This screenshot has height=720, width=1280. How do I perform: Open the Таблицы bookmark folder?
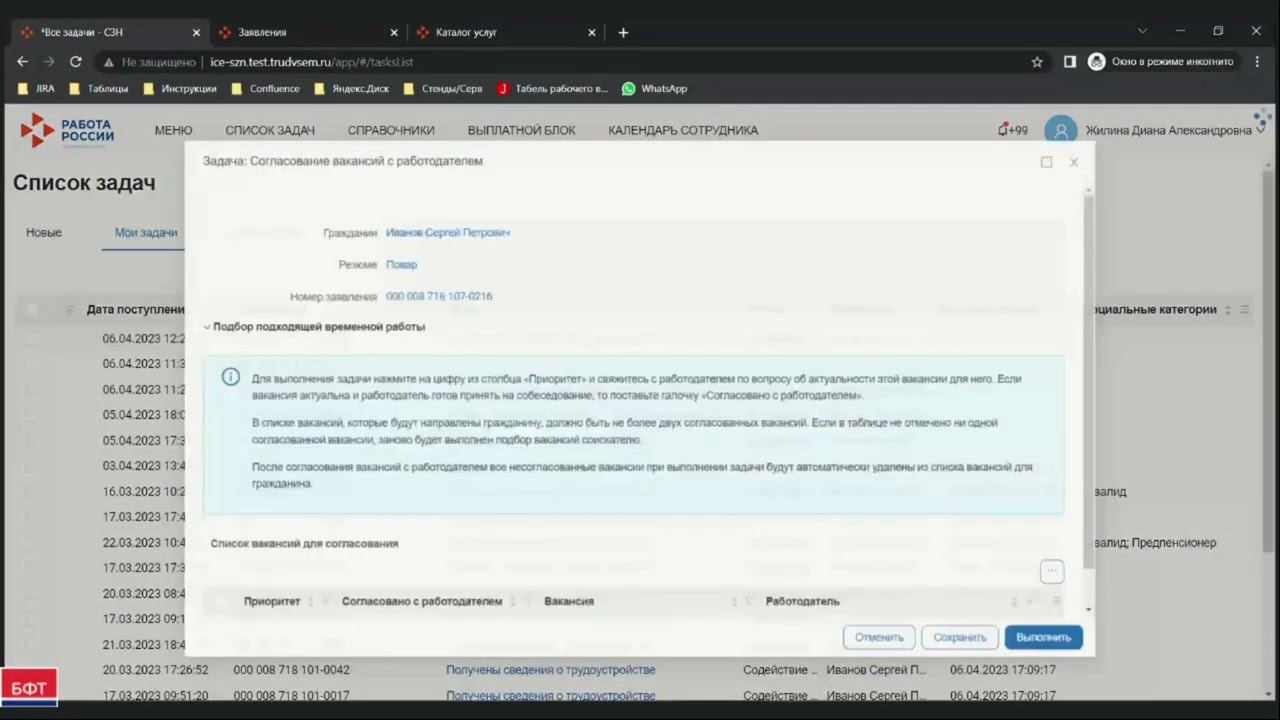point(98,89)
